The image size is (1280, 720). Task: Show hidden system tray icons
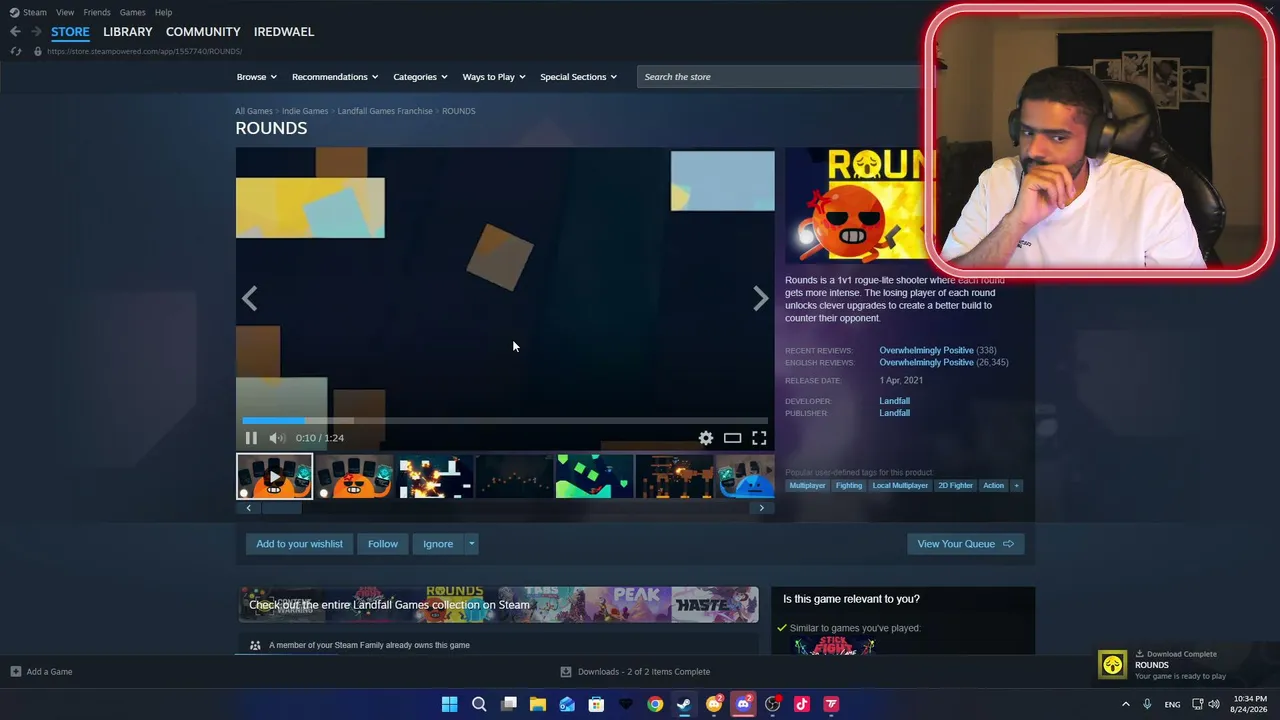(x=1125, y=704)
